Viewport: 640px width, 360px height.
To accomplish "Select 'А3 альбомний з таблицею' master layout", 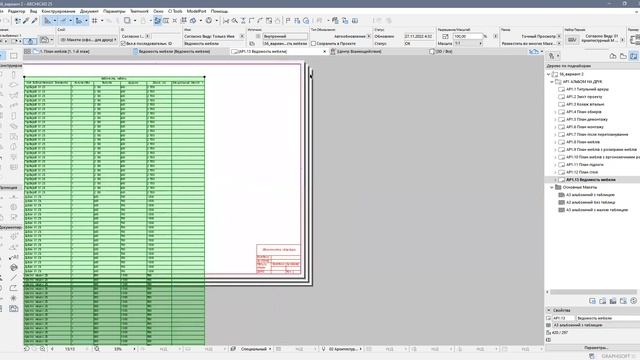I will [x=590, y=195].
